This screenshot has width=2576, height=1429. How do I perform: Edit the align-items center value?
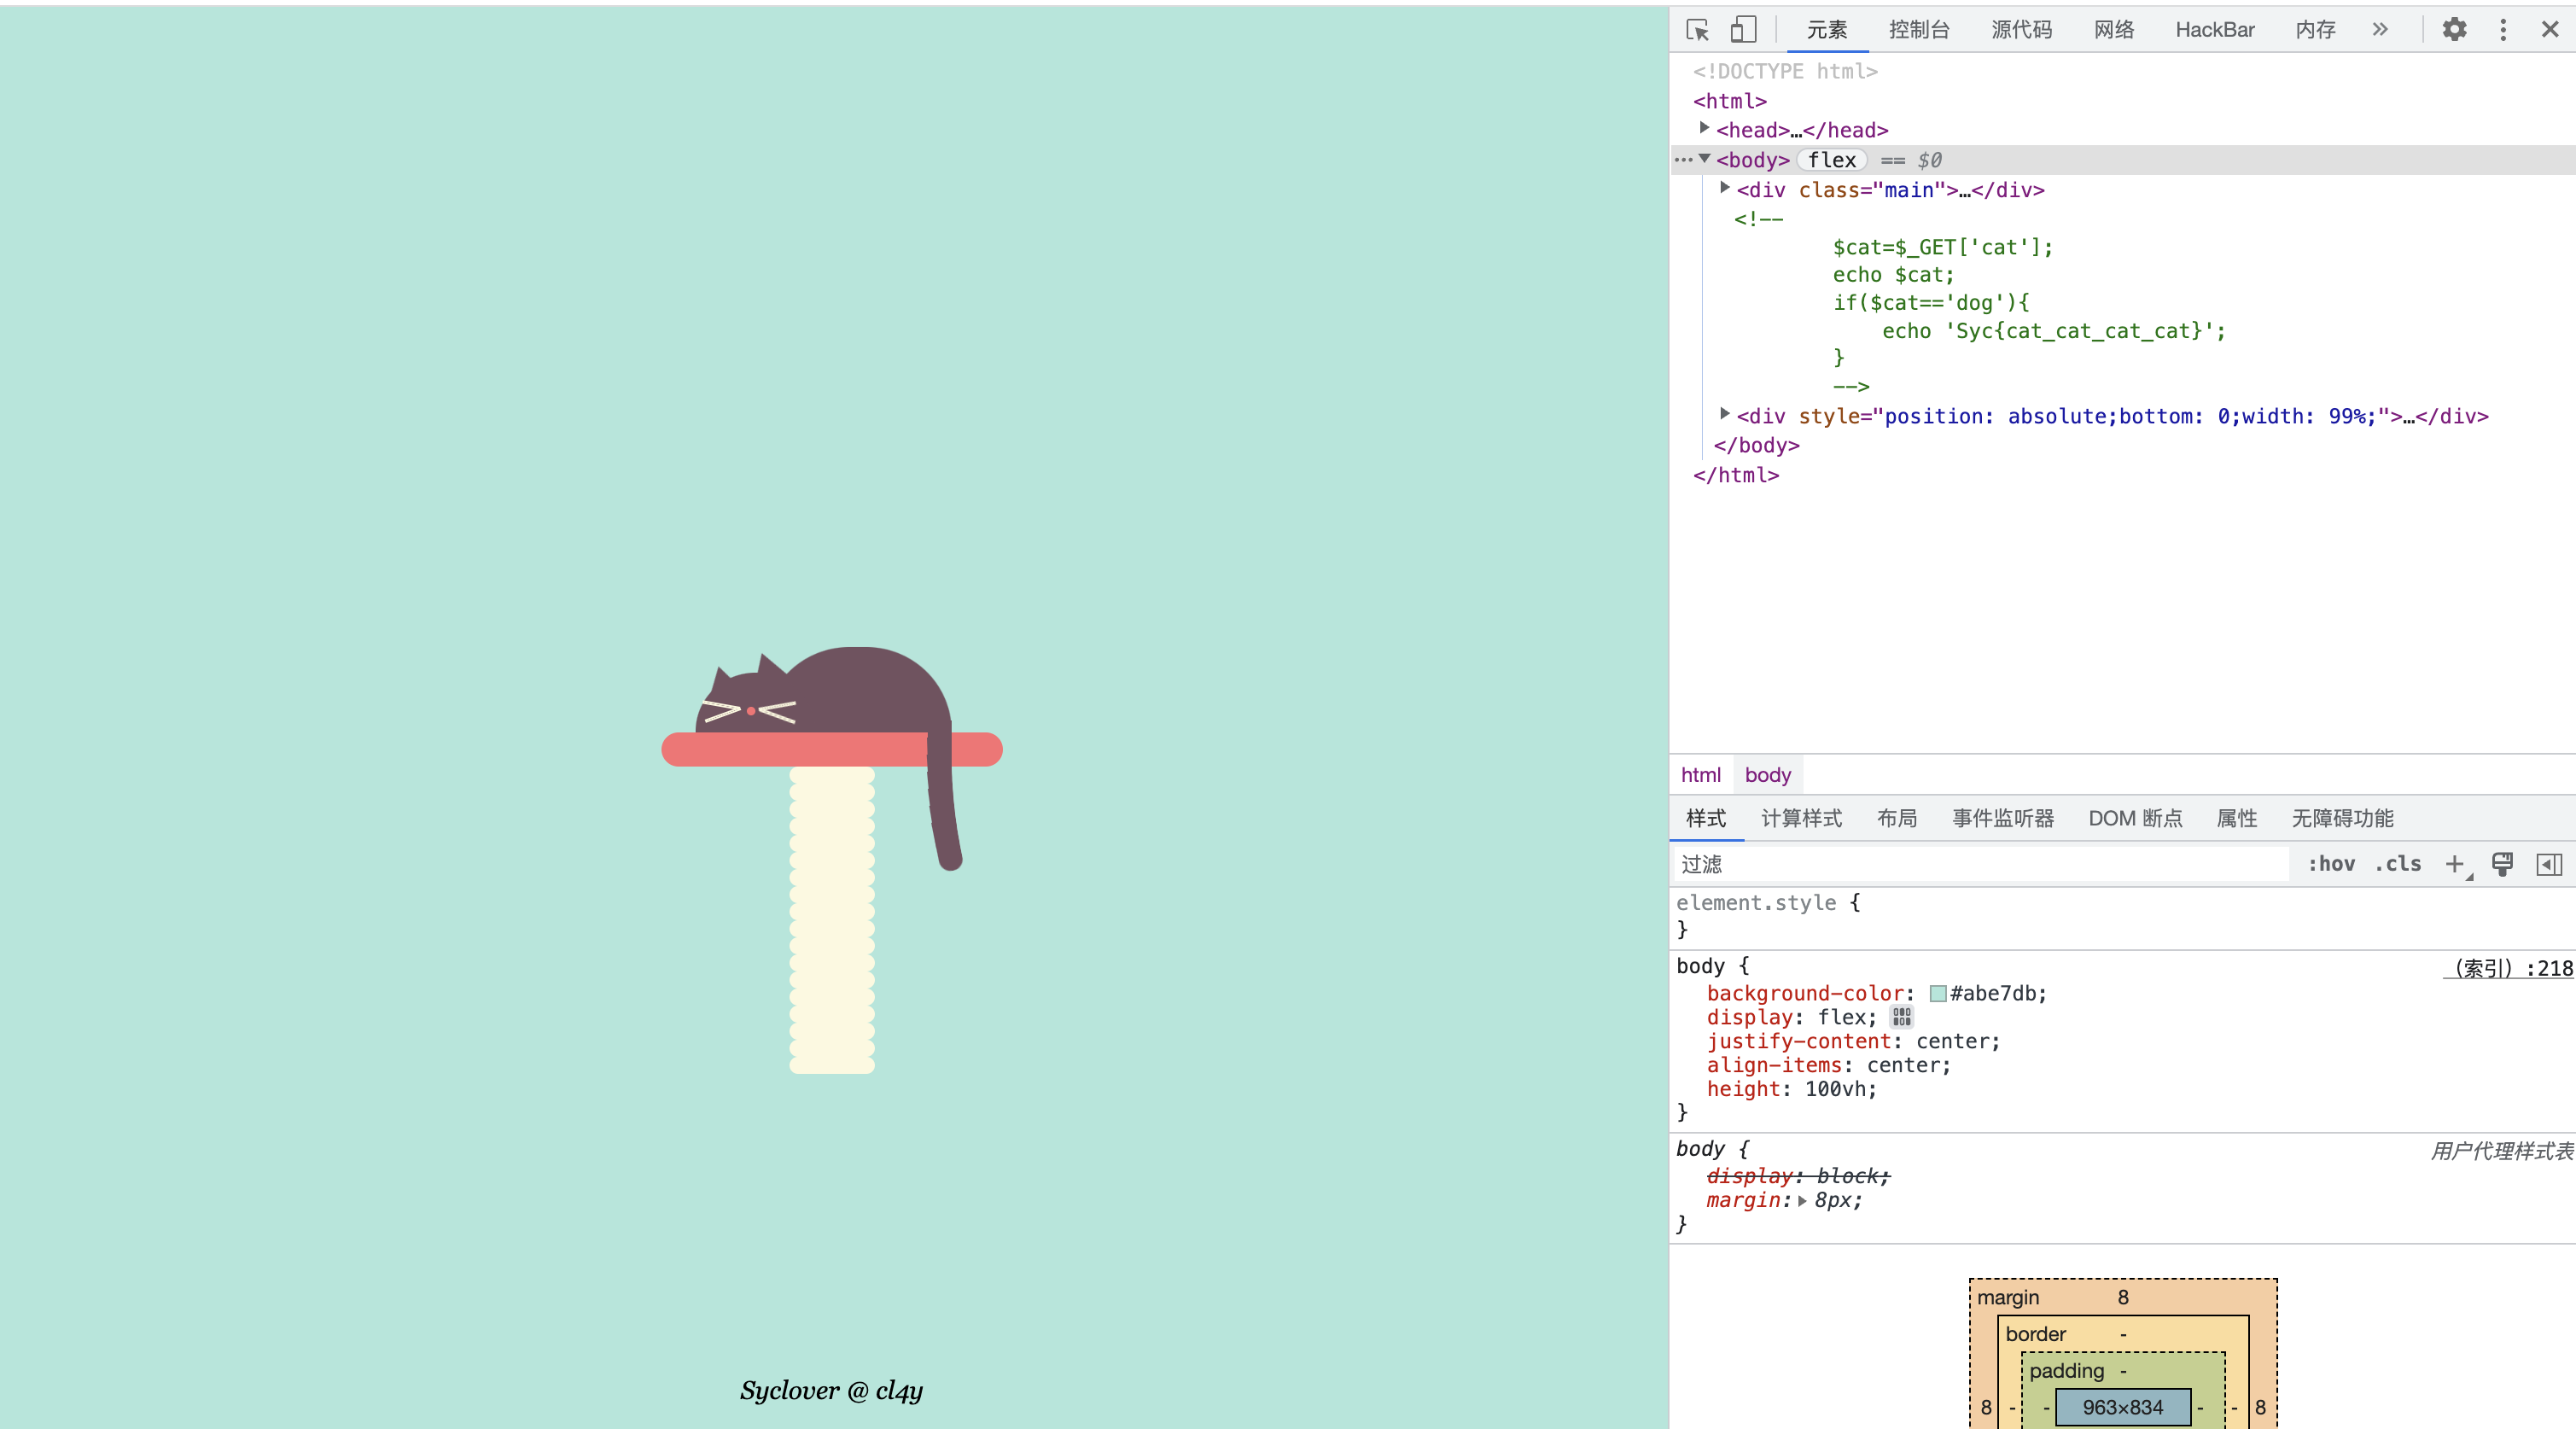(x=1904, y=1065)
